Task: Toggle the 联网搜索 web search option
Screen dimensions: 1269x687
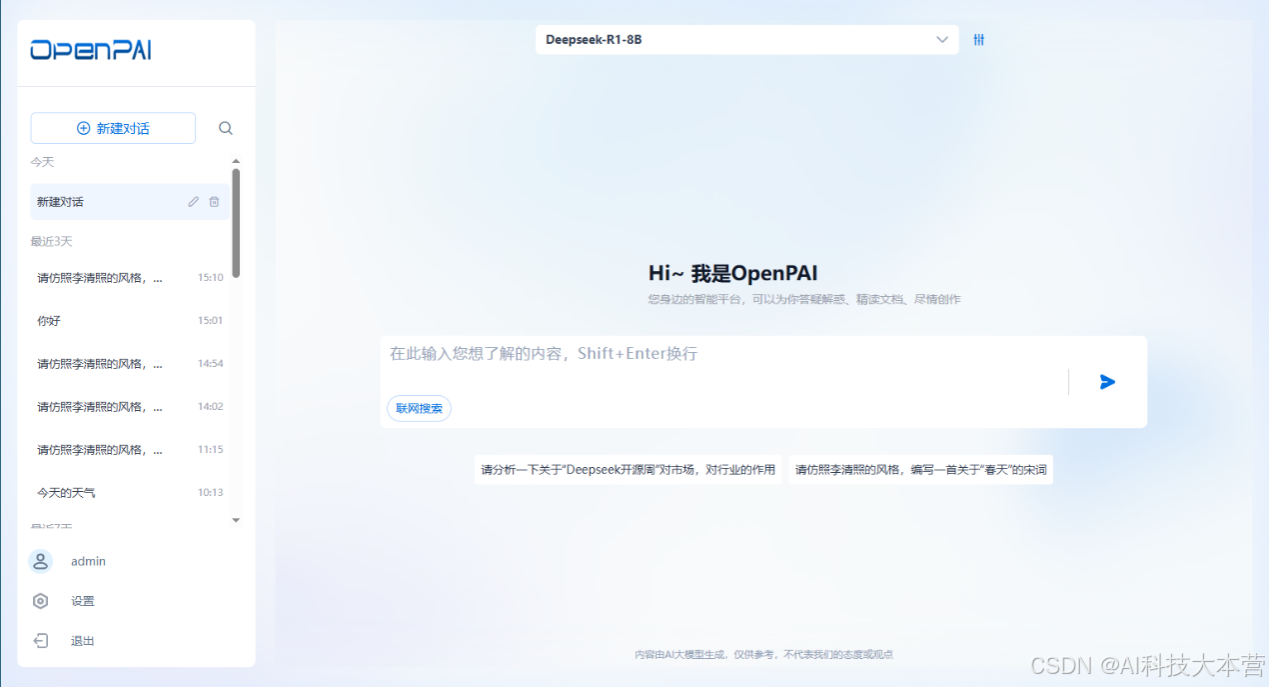Action: pyautogui.click(x=419, y=408)
